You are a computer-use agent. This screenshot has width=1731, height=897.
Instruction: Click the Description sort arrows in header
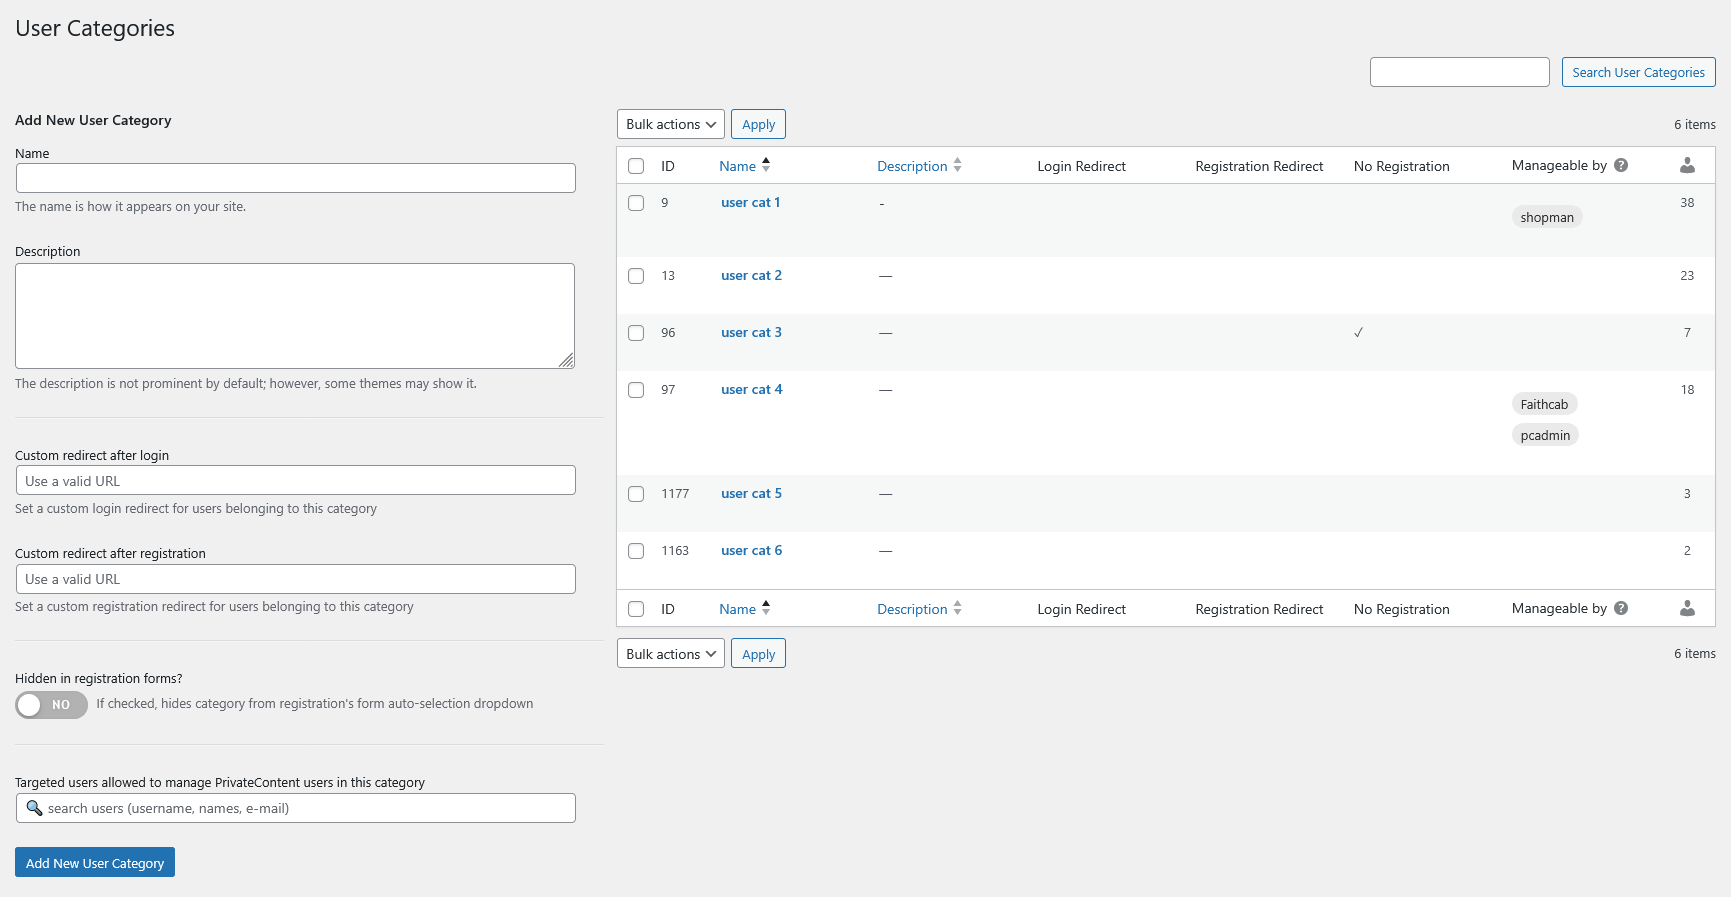click(957, 165)
